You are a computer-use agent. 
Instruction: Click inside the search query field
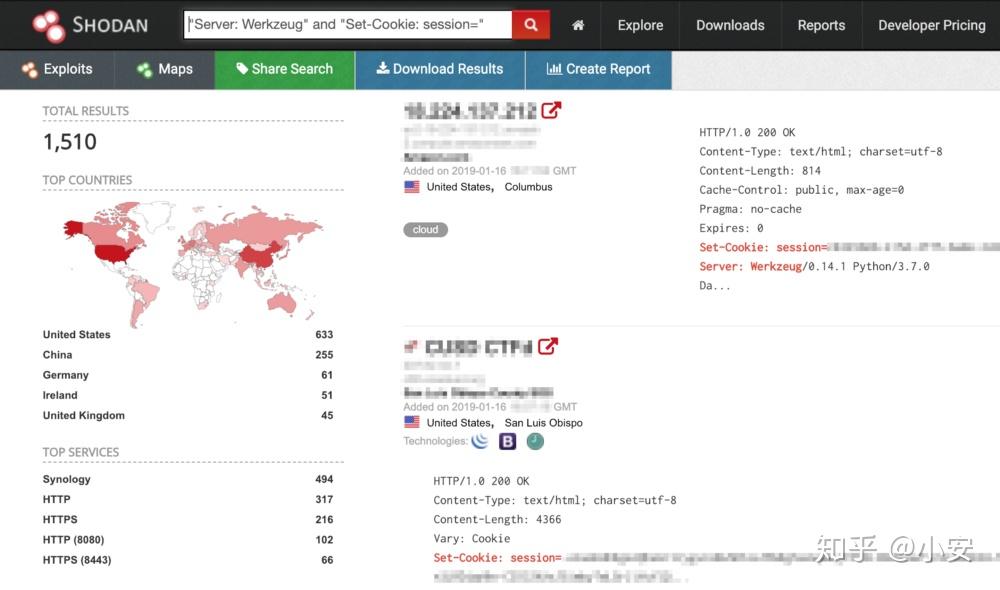[348, 25]
